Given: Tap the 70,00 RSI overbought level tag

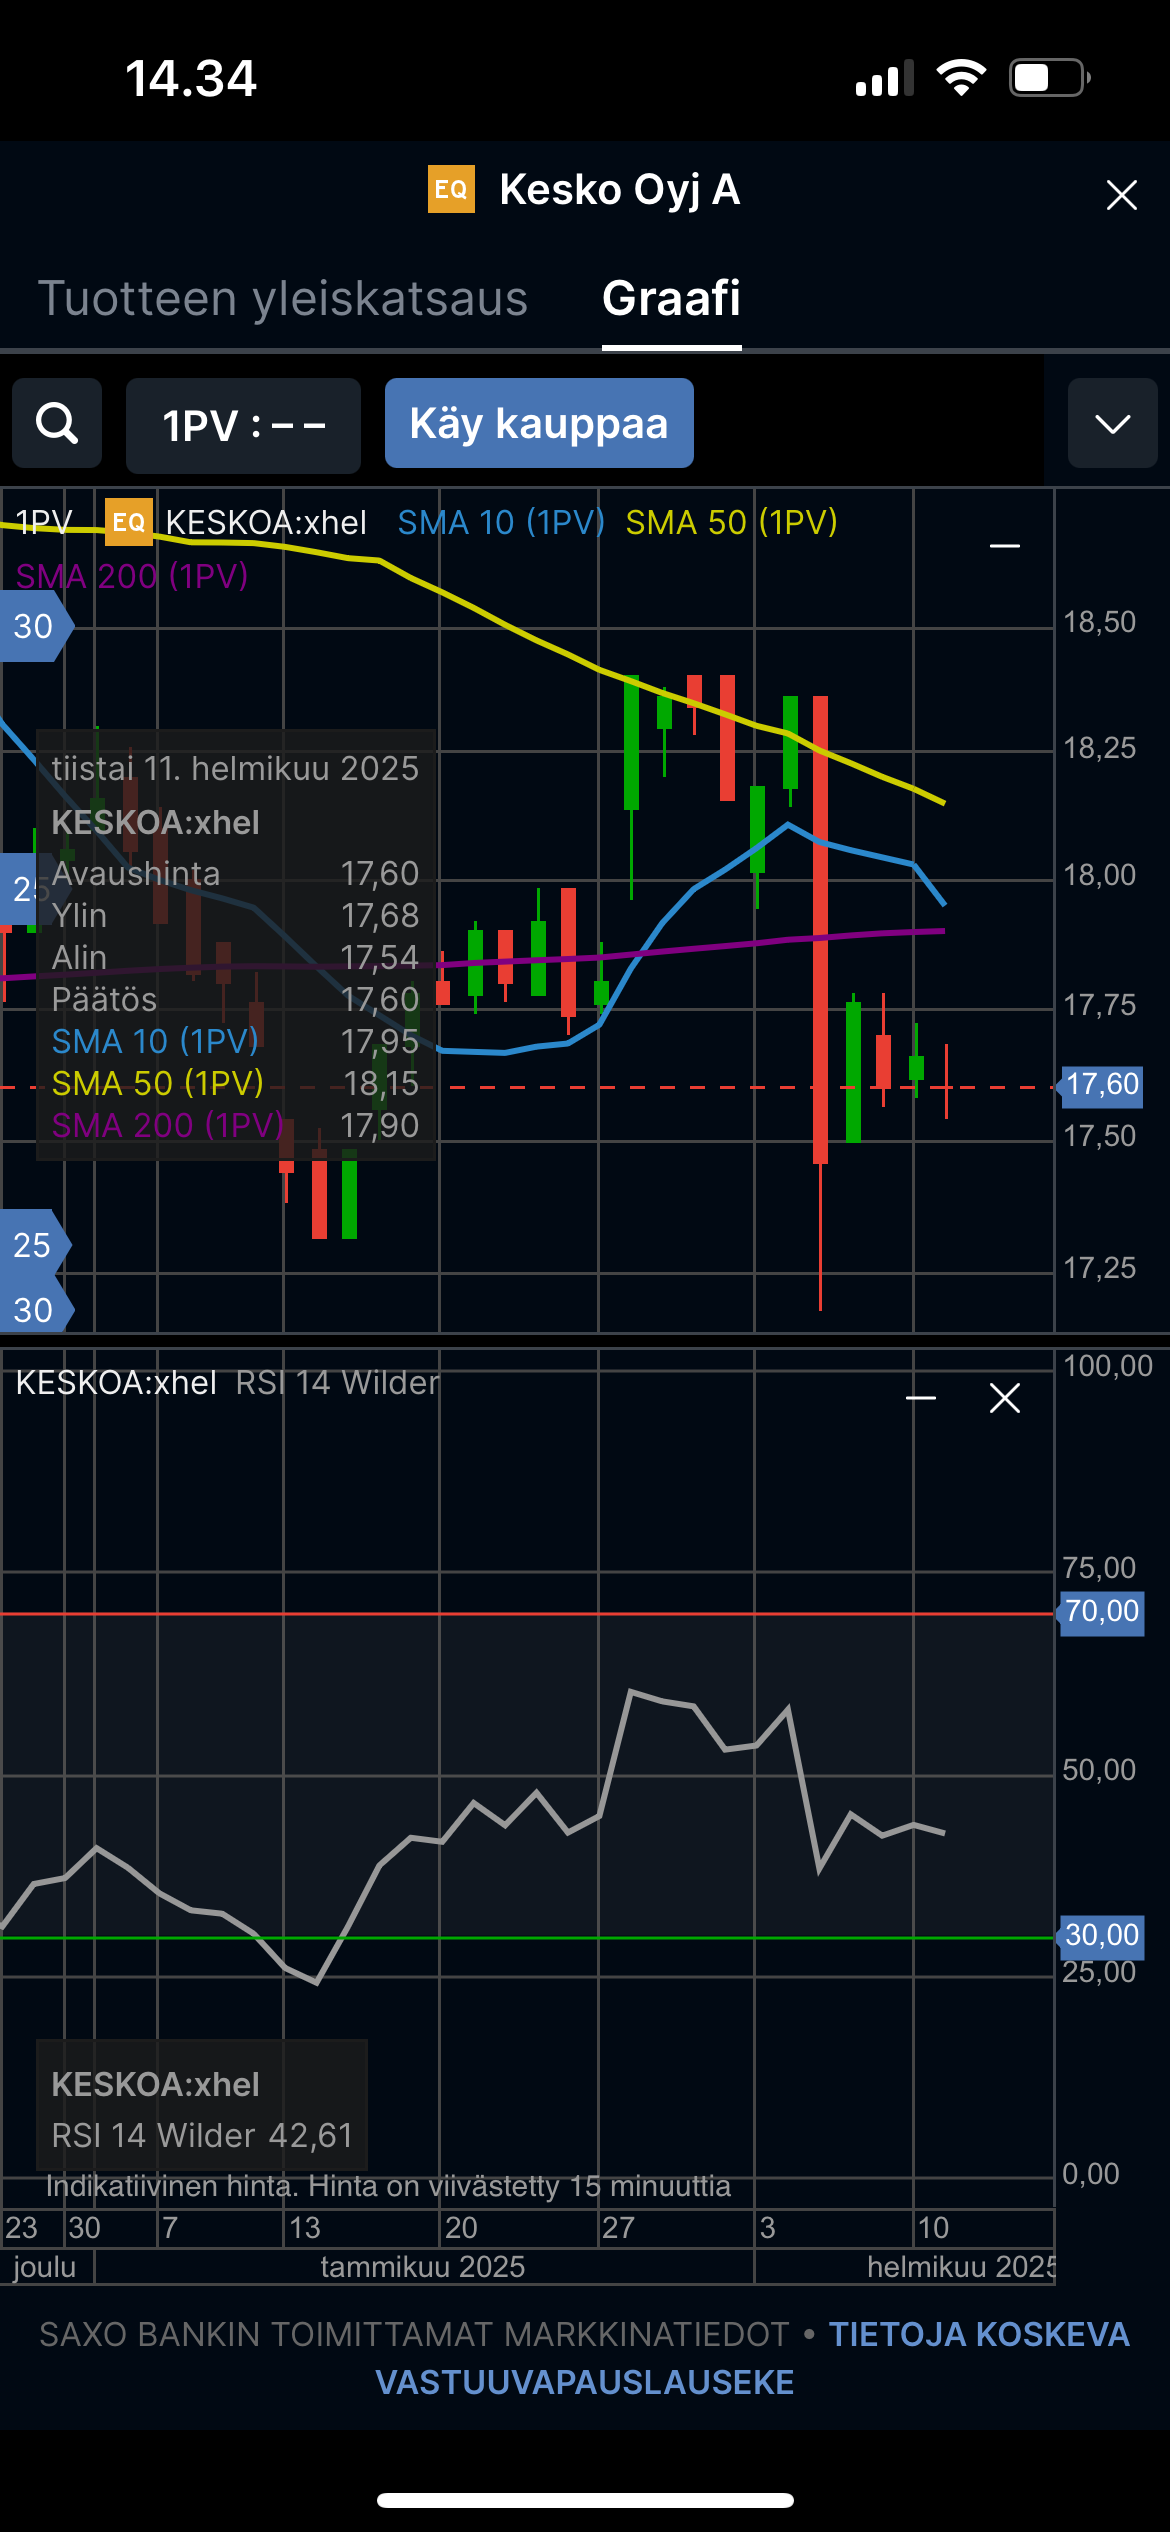Looking at the screenshot, I should (1101, 1612).
